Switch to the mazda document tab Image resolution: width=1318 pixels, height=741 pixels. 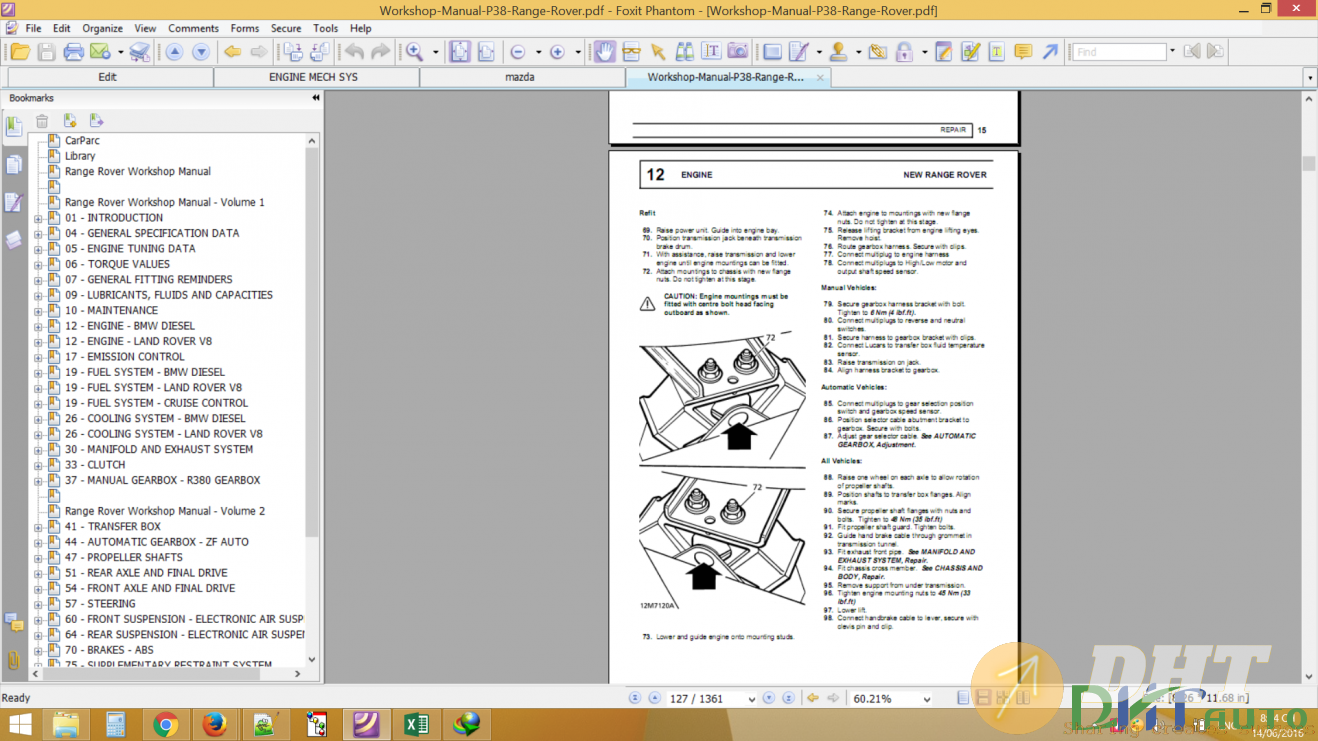tap(519, 77)
